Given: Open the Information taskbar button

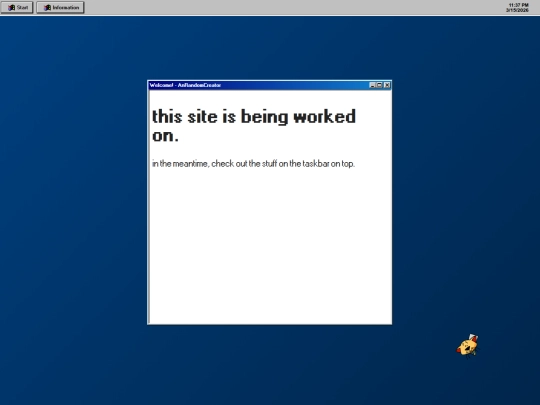Looking at the screenshot, I should (x=60, y=8).
